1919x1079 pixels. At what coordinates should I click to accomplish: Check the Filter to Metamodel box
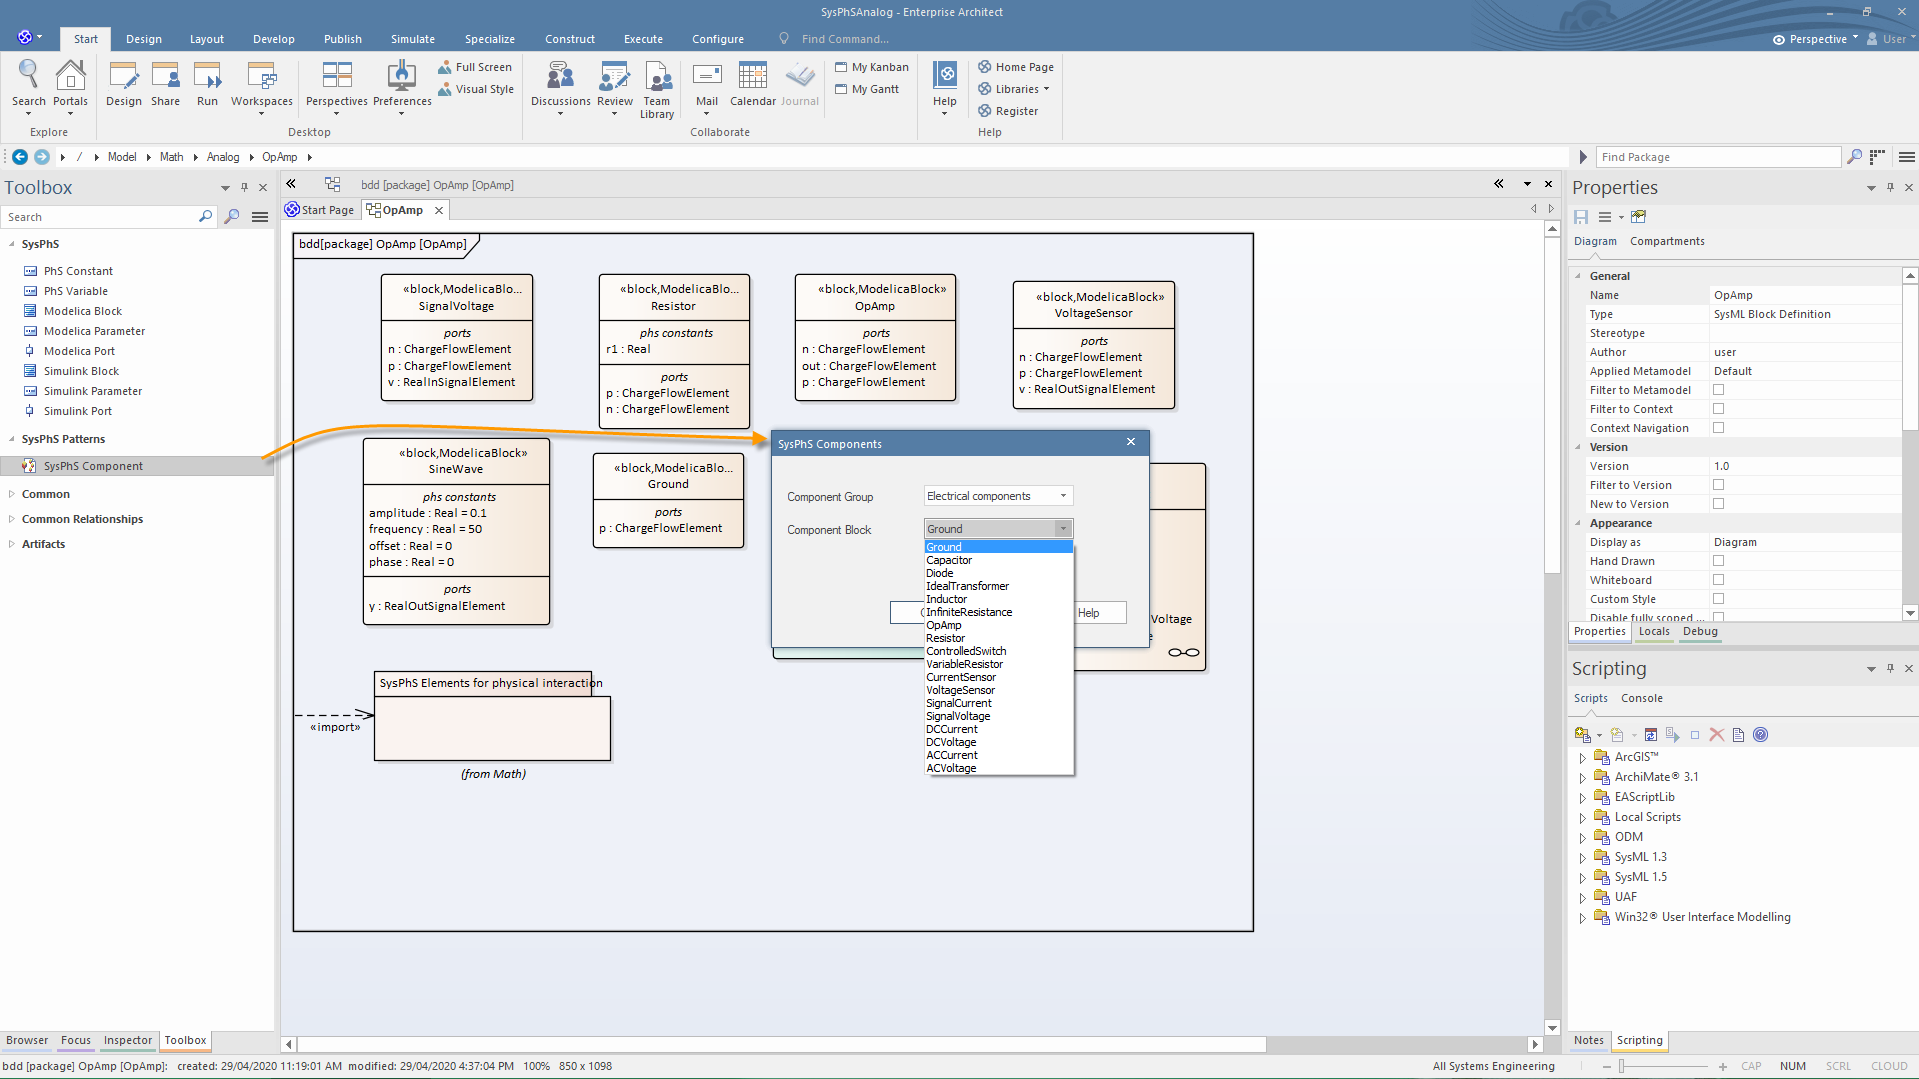(1718, 390)
